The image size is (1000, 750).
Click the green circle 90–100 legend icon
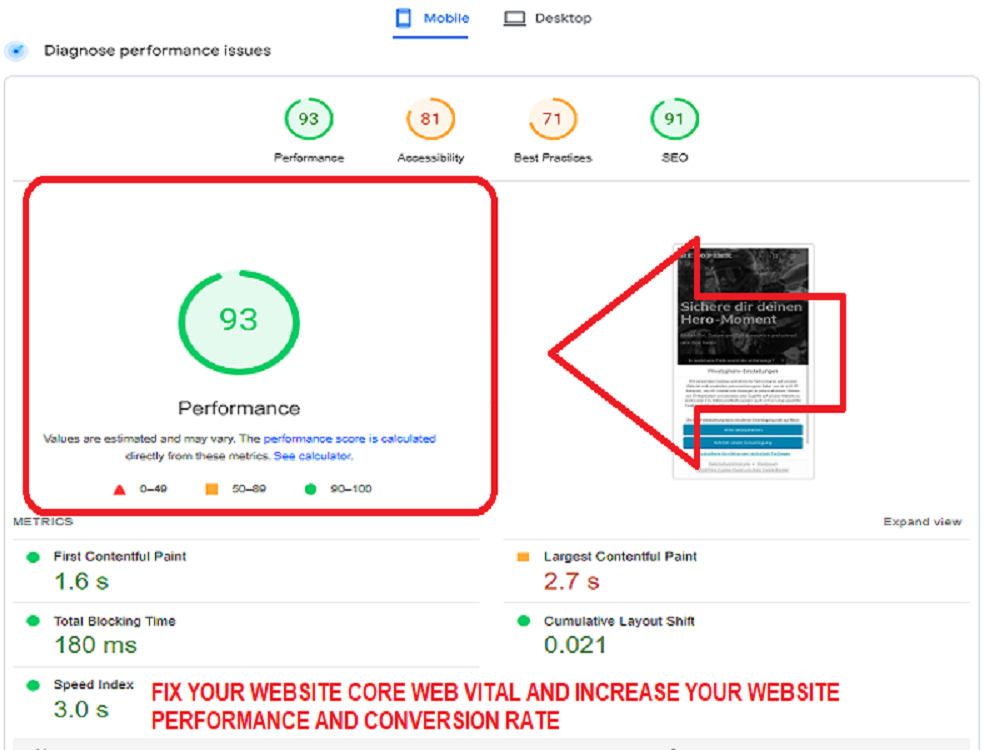(x=311, y=489)
